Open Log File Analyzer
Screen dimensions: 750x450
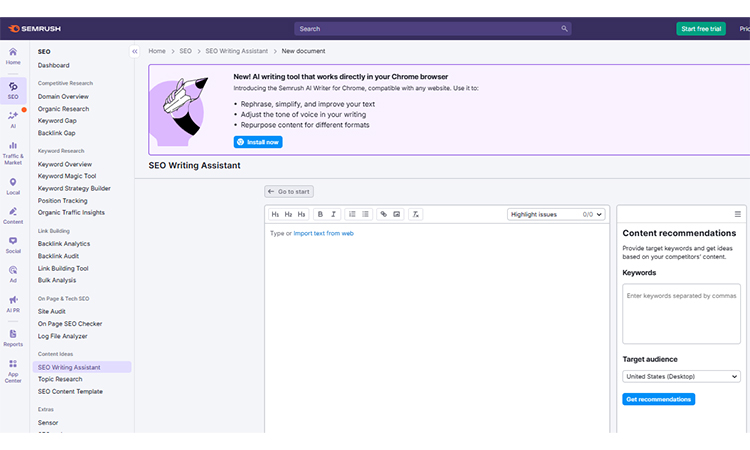63,337
